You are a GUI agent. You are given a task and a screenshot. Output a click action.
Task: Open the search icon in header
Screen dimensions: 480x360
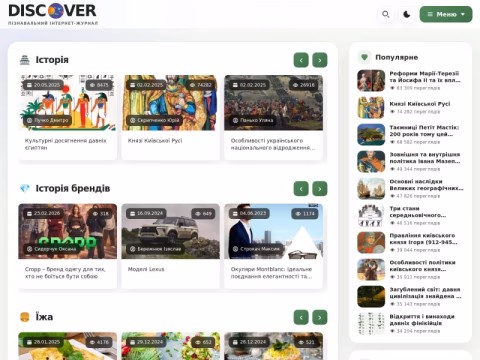tap(386, 14)
